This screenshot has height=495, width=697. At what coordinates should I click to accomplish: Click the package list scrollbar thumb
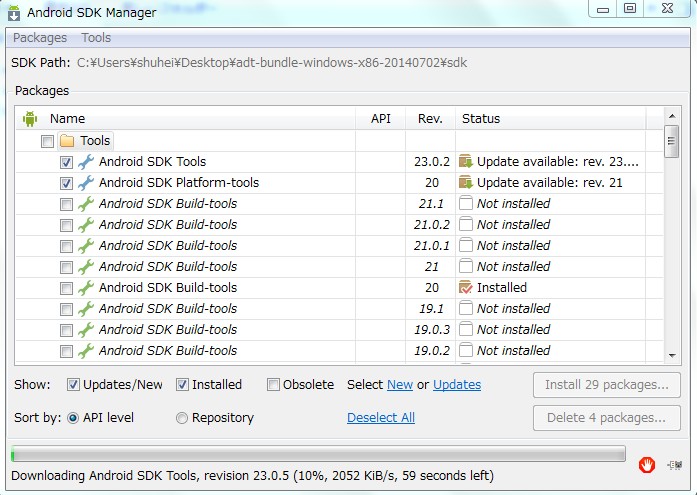pos(672,141)
